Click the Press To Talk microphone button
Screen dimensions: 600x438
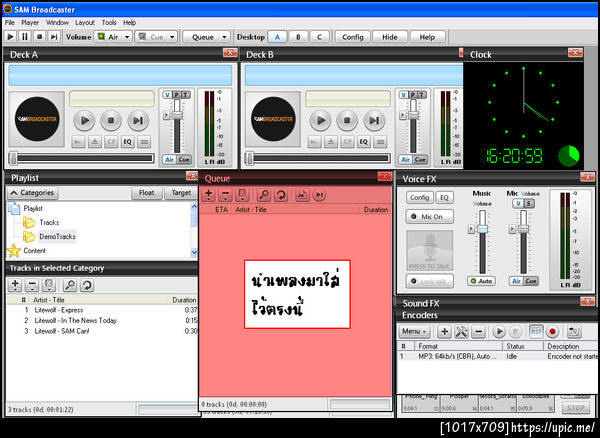click(429, 251)
